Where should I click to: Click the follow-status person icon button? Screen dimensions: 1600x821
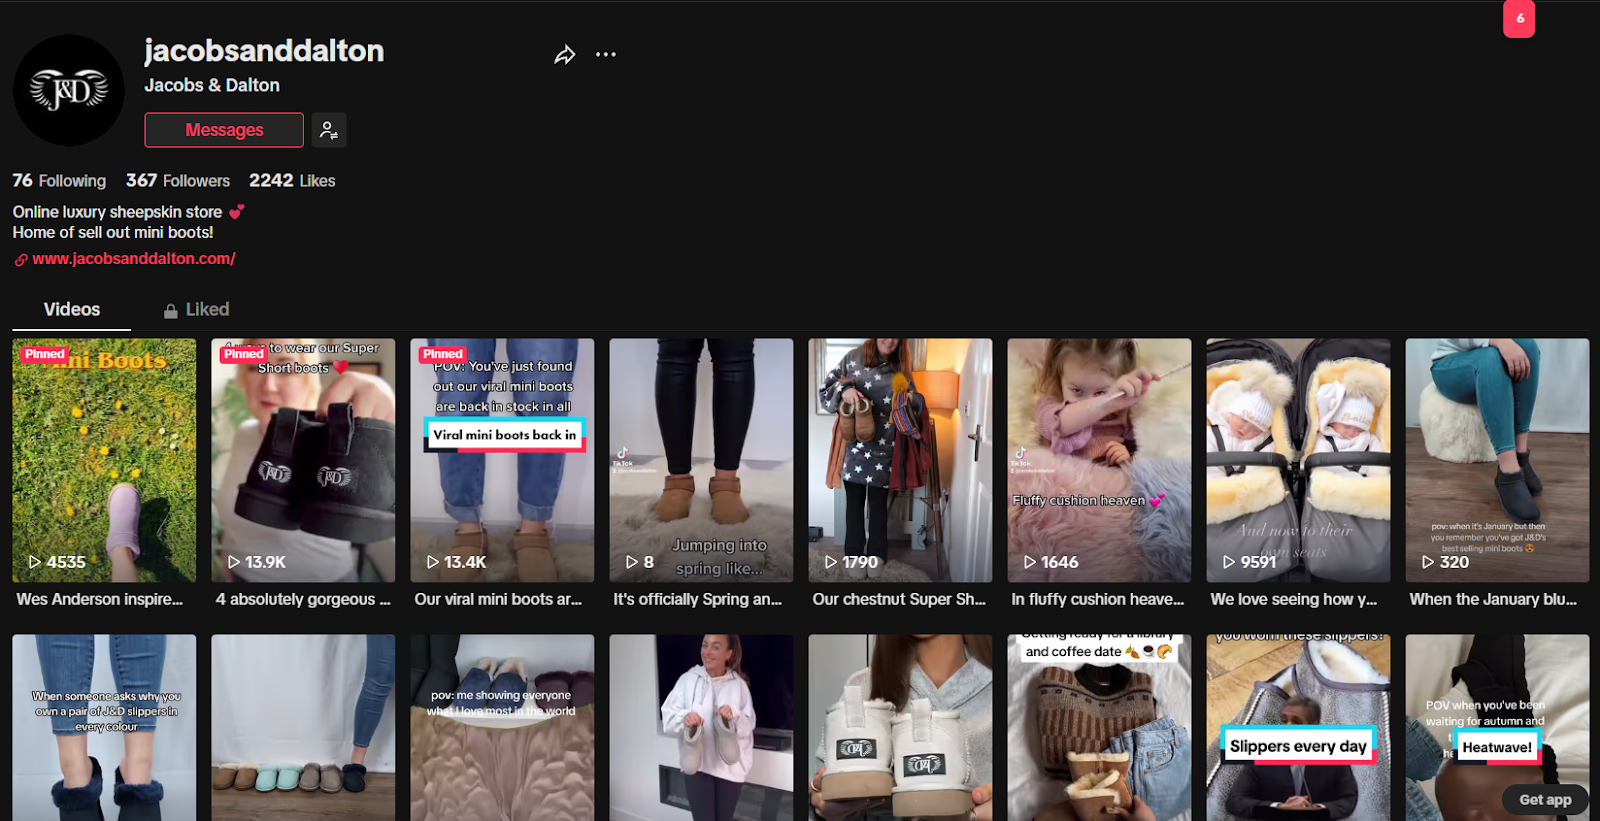pyautogui.click(x=329, y=130)
